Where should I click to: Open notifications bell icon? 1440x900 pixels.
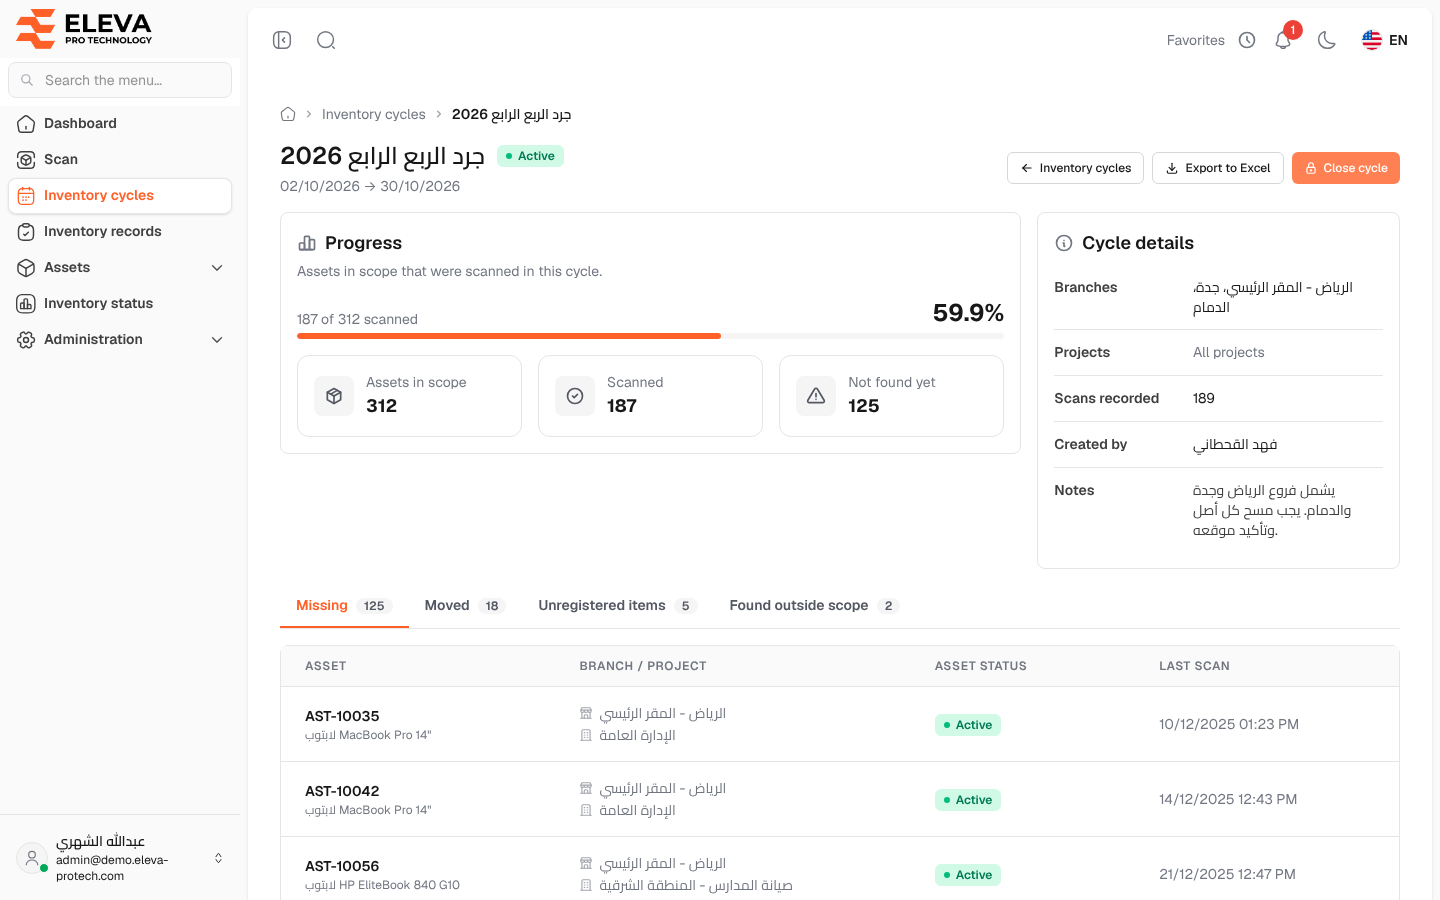[x=1283, y=40]
